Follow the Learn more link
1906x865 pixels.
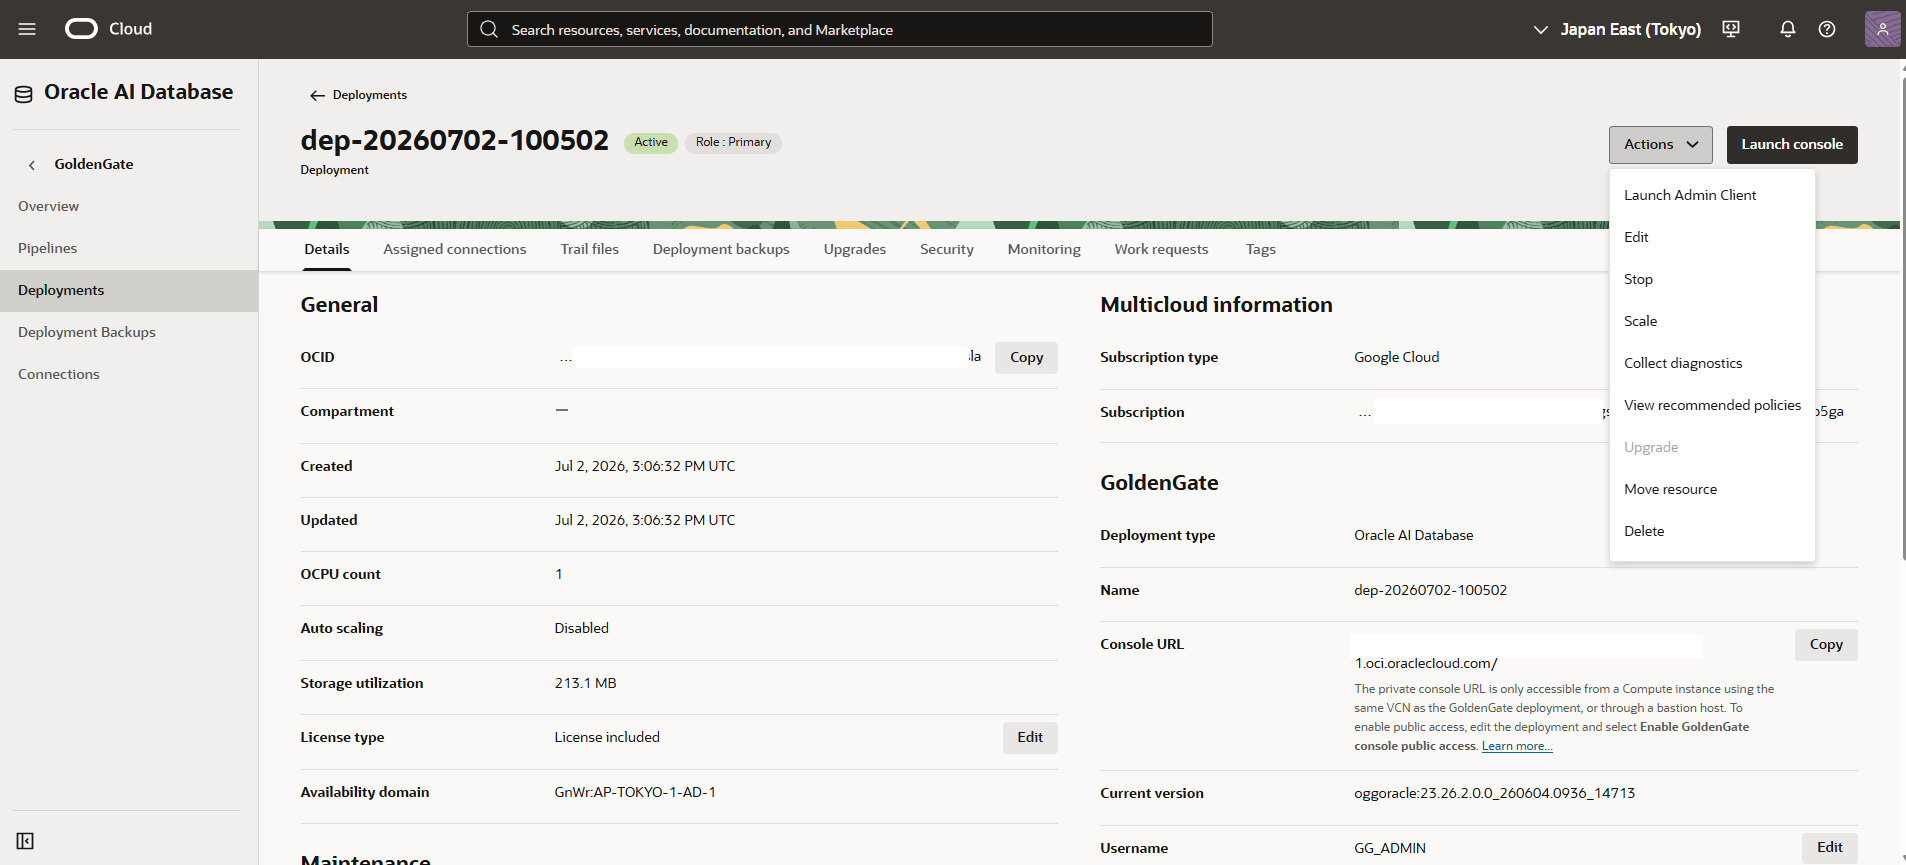pos(1517,746)
